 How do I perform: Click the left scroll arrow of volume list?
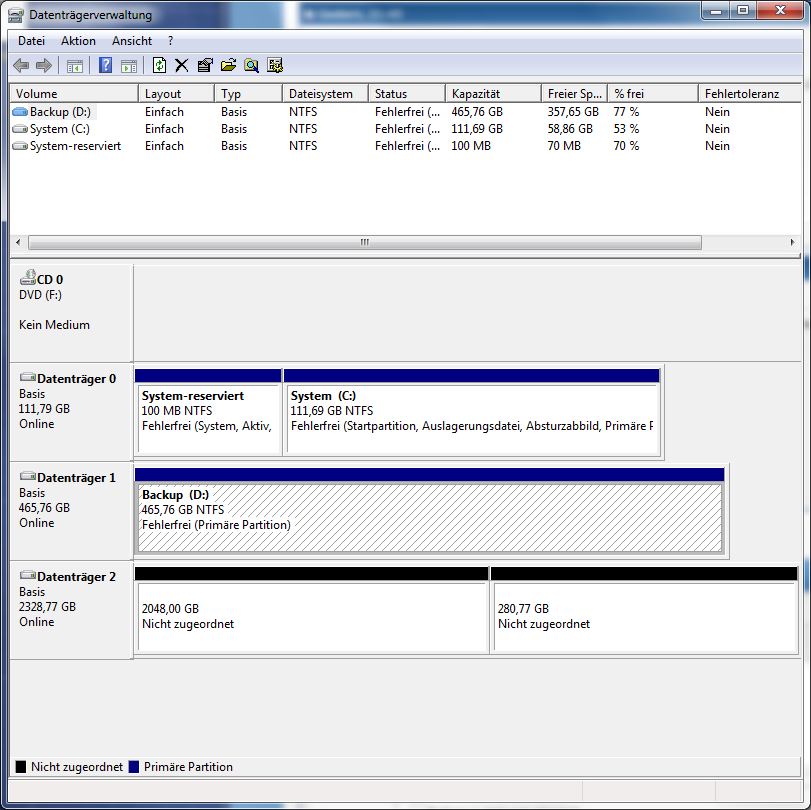[19, 242]
